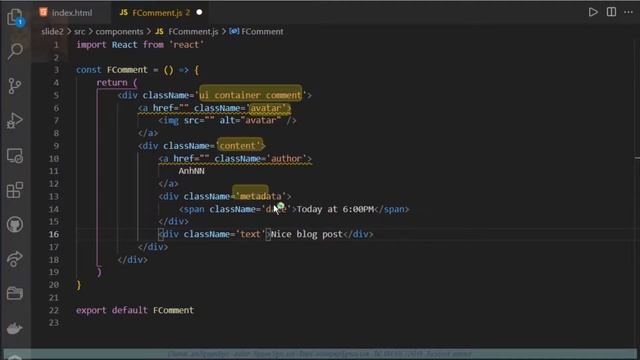Click the components breadcrumb

pos(120,31)
